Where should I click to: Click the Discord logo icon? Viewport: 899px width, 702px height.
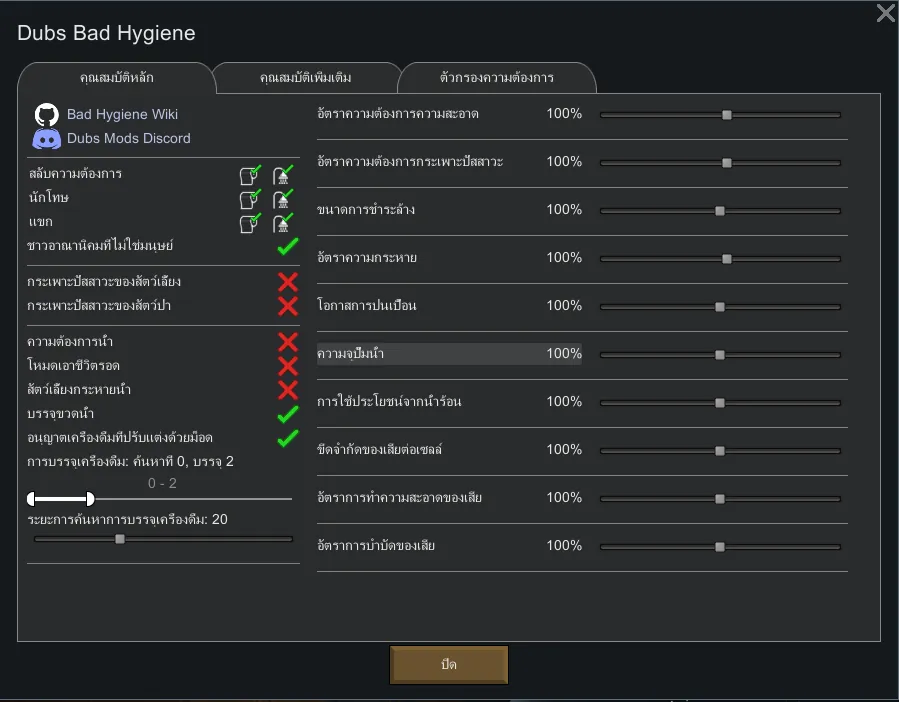pos(47,139)
